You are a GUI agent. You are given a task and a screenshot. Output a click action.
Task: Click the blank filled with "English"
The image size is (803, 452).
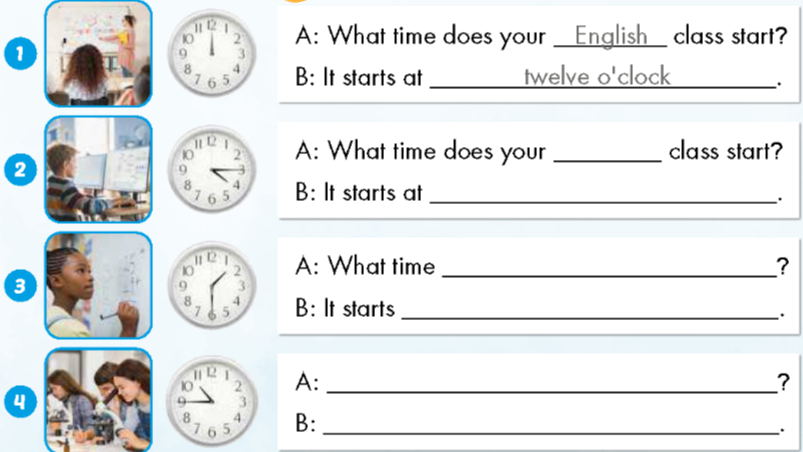tap(610, 38)
